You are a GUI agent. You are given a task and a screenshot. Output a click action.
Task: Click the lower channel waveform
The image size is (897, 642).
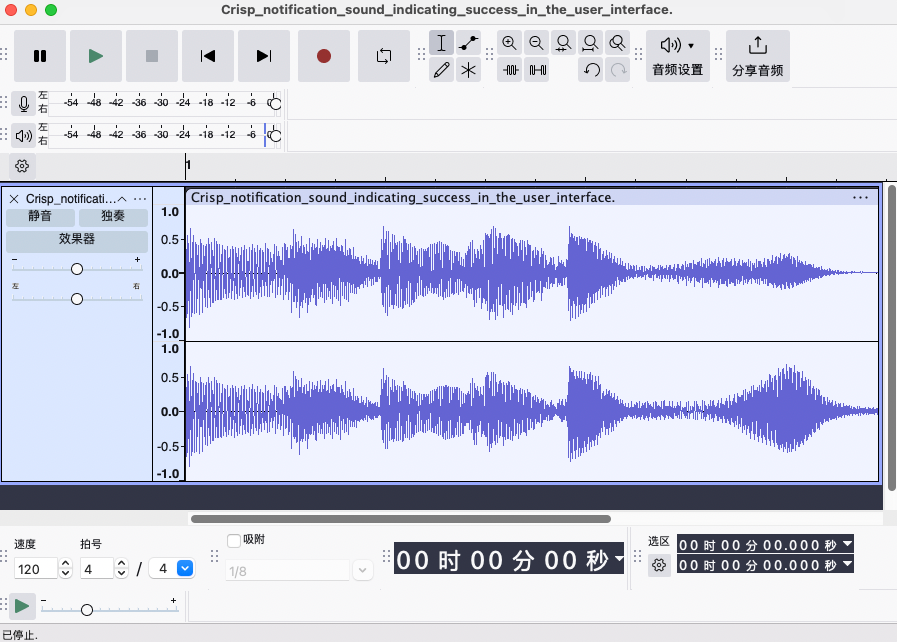(x=532, y=411)
